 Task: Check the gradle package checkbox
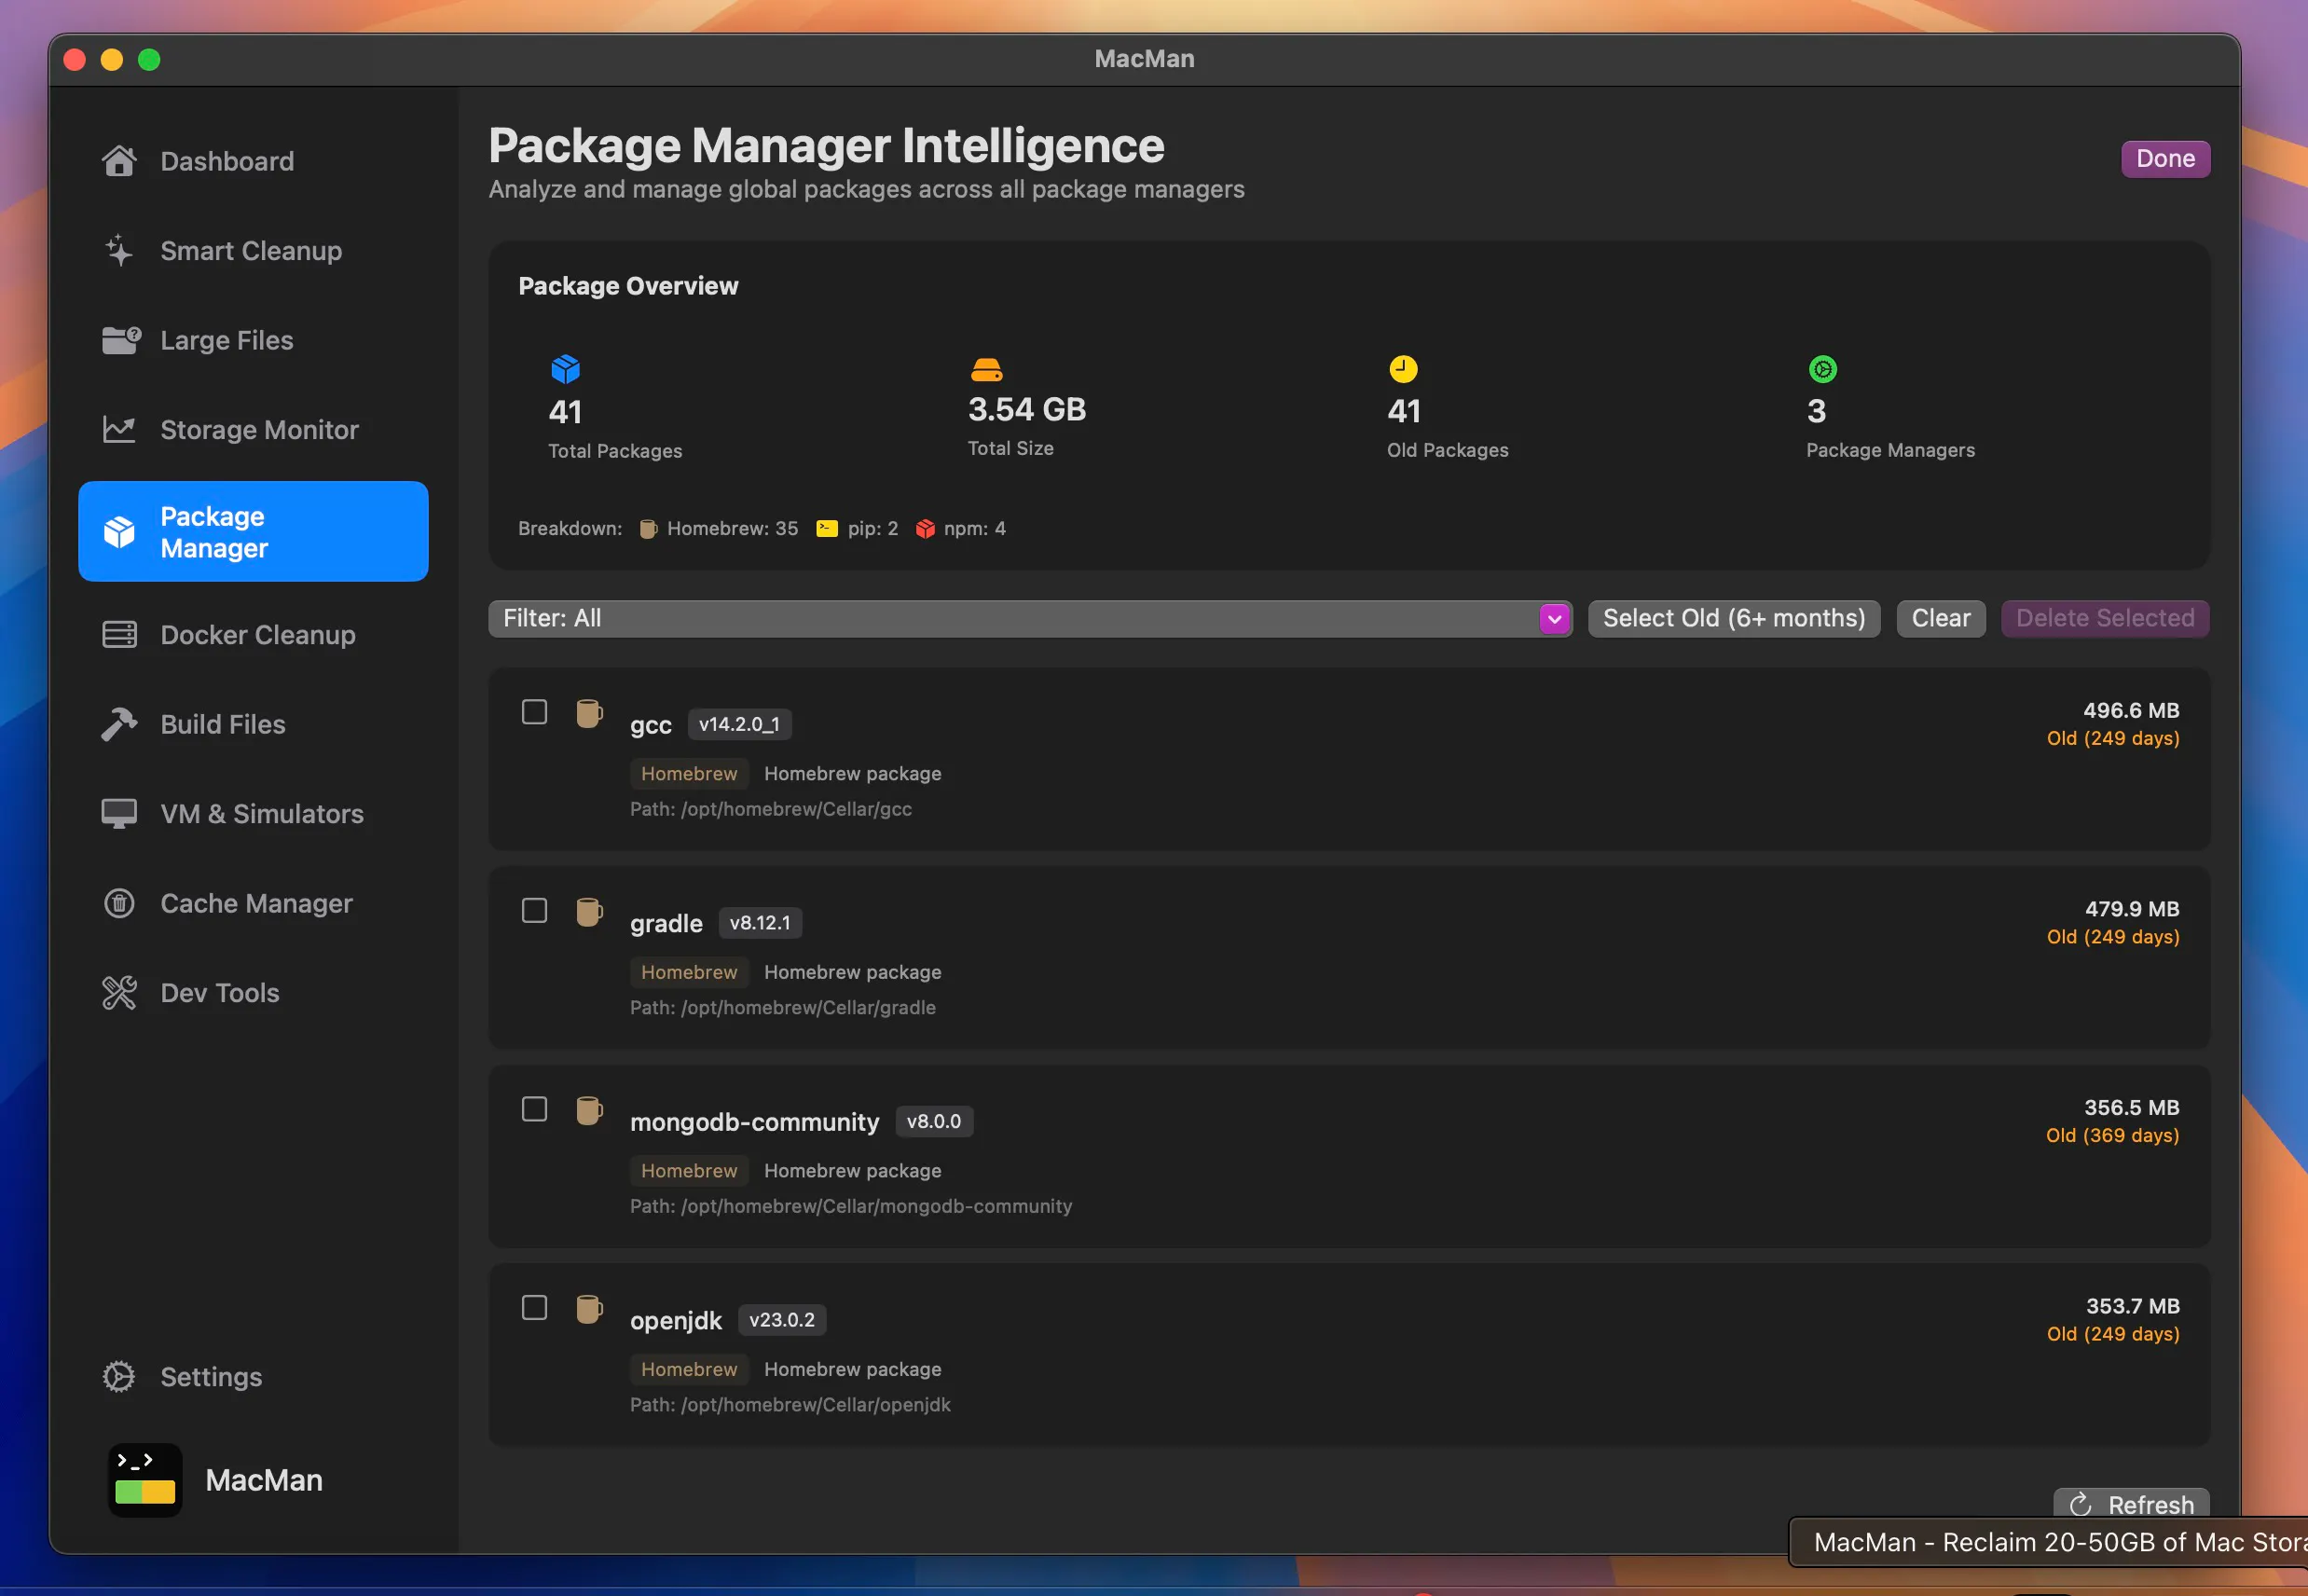534,910
